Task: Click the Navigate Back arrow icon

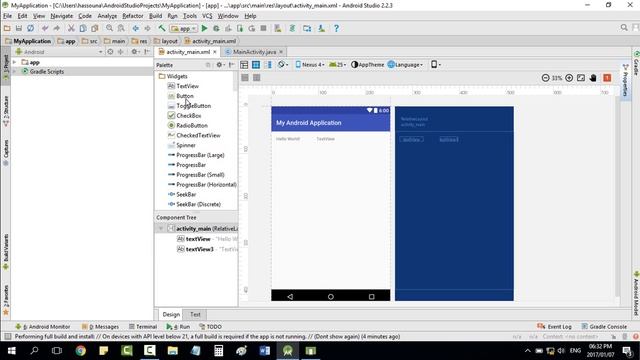Action: tap(136, 28)
